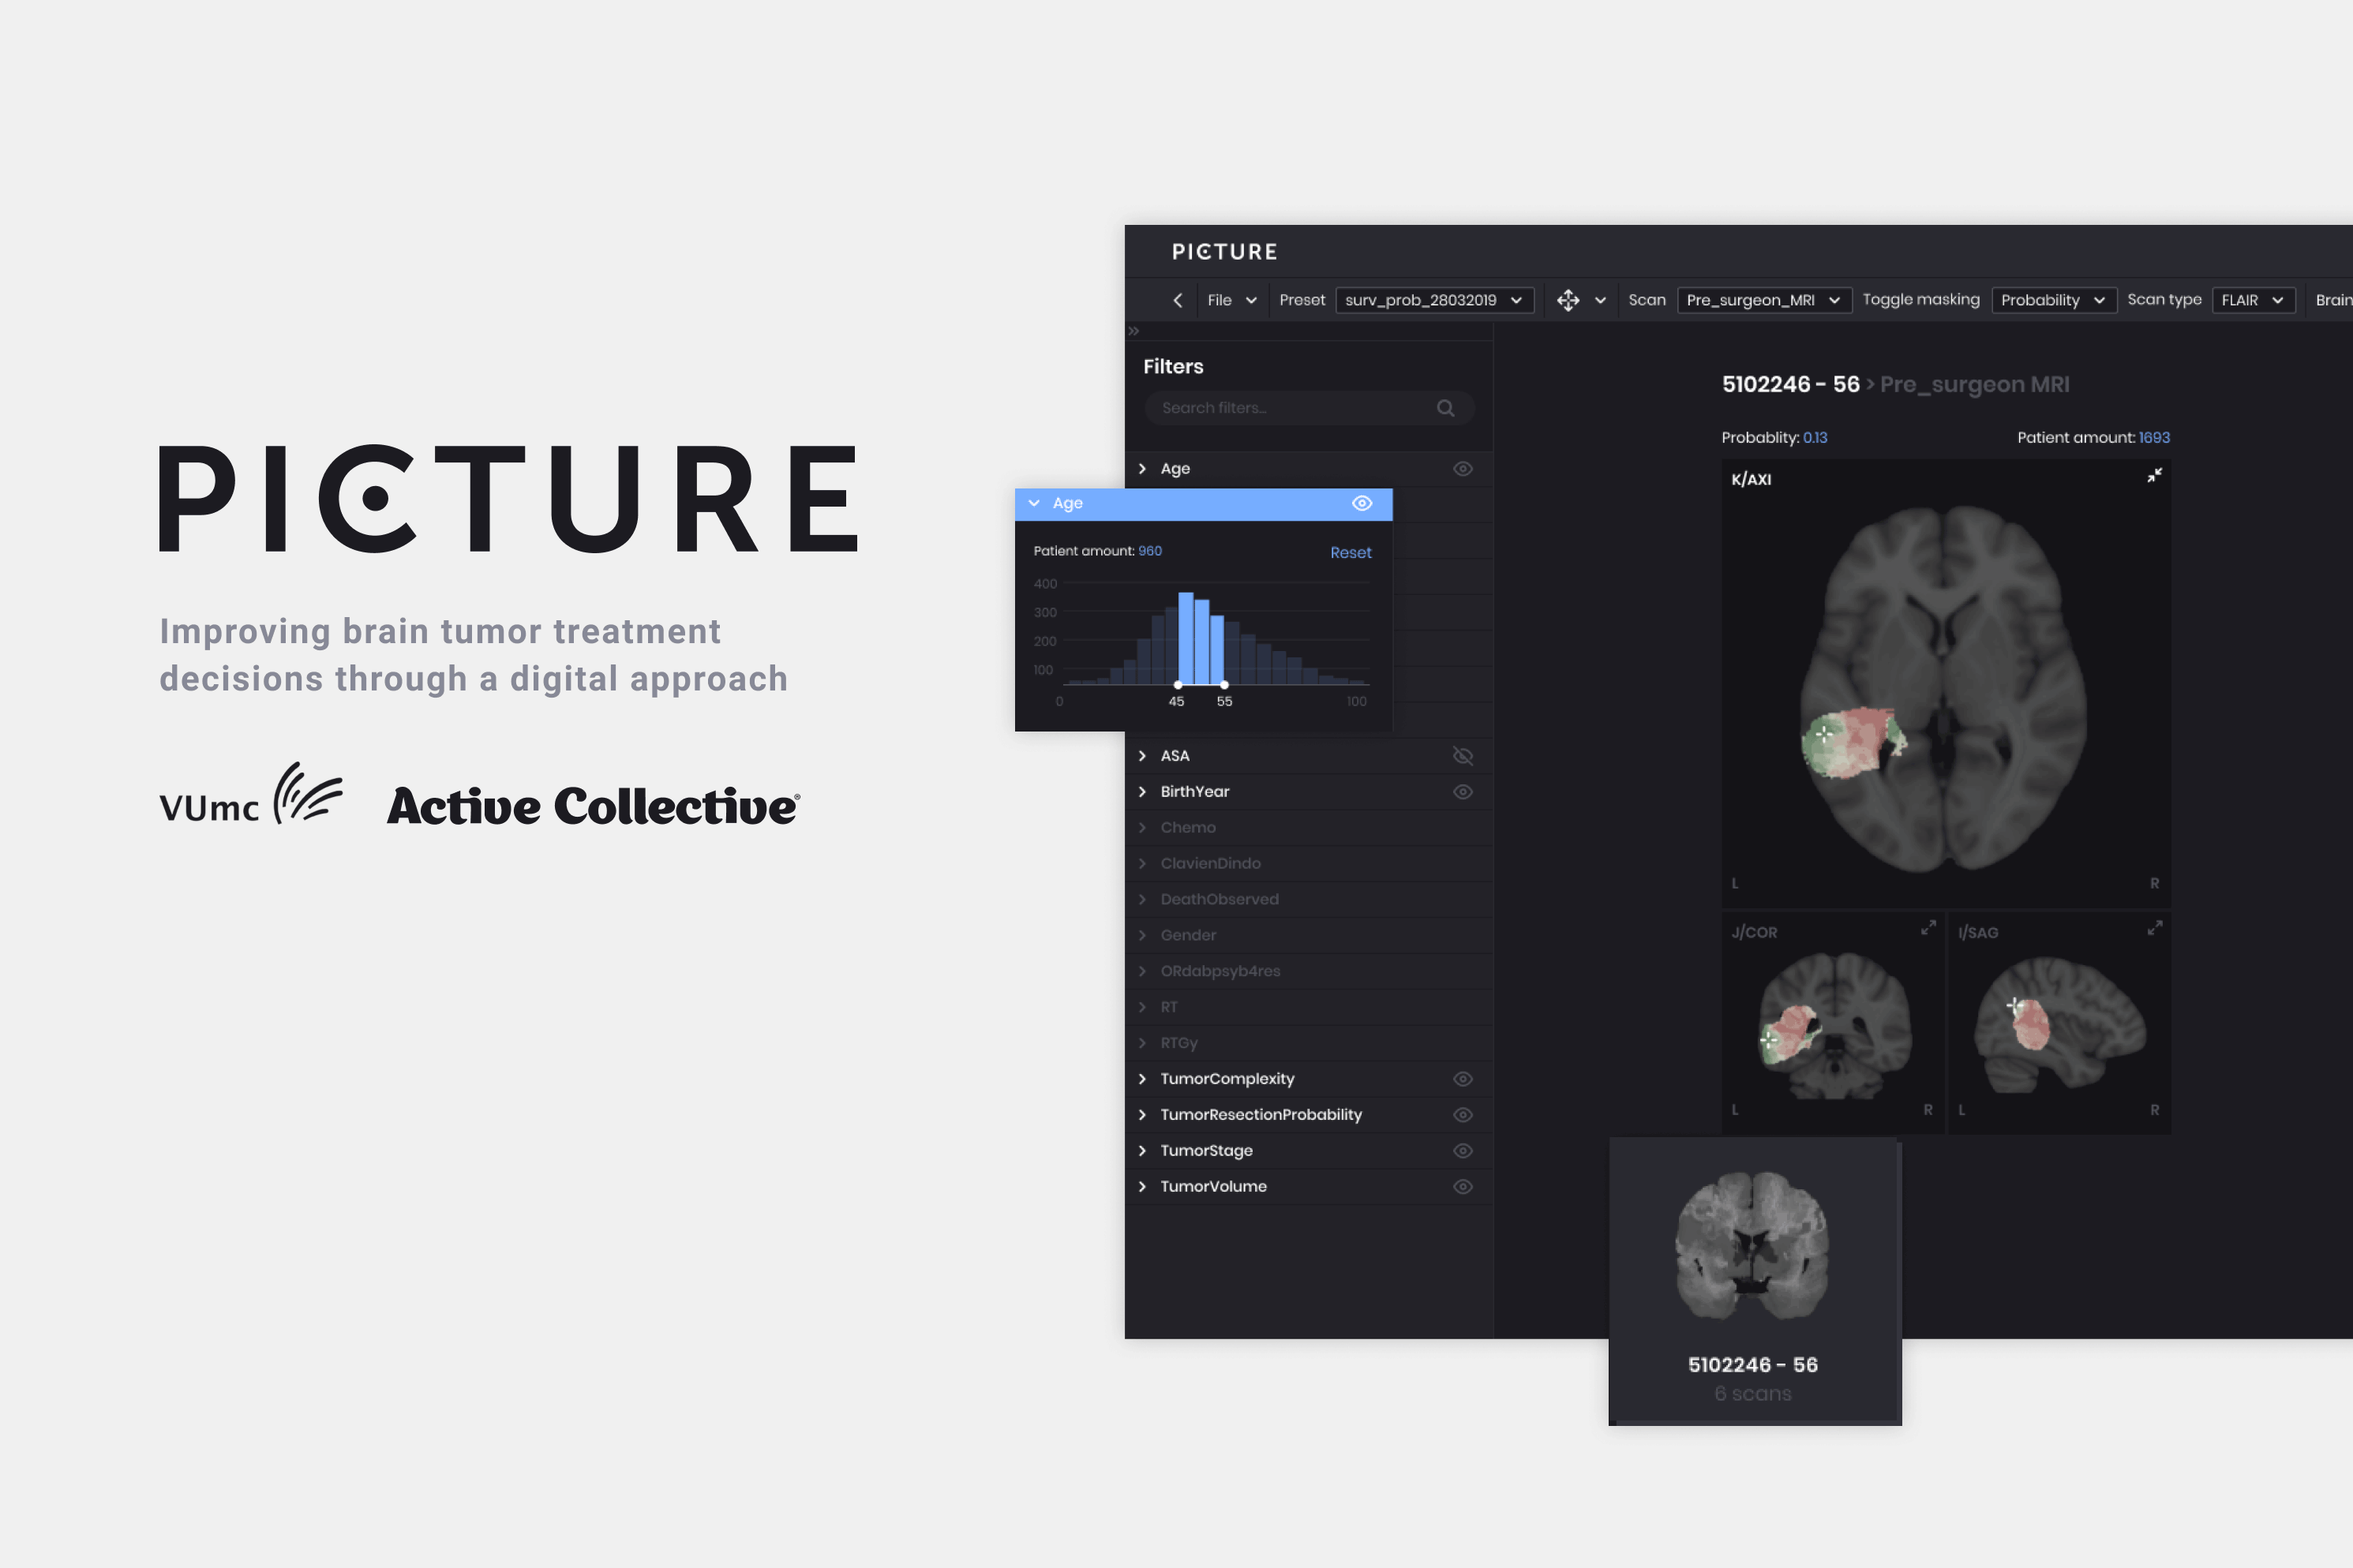
Task: Click the search magnifier icon
Action: click(x=1445, y=408)
